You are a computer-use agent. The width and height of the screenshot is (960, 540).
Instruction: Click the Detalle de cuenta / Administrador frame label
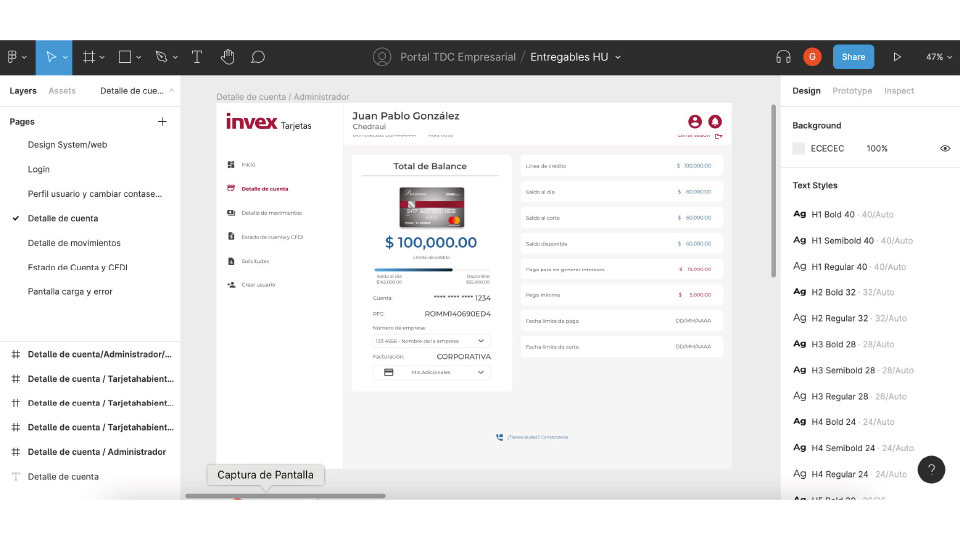[x=283, y=97]
